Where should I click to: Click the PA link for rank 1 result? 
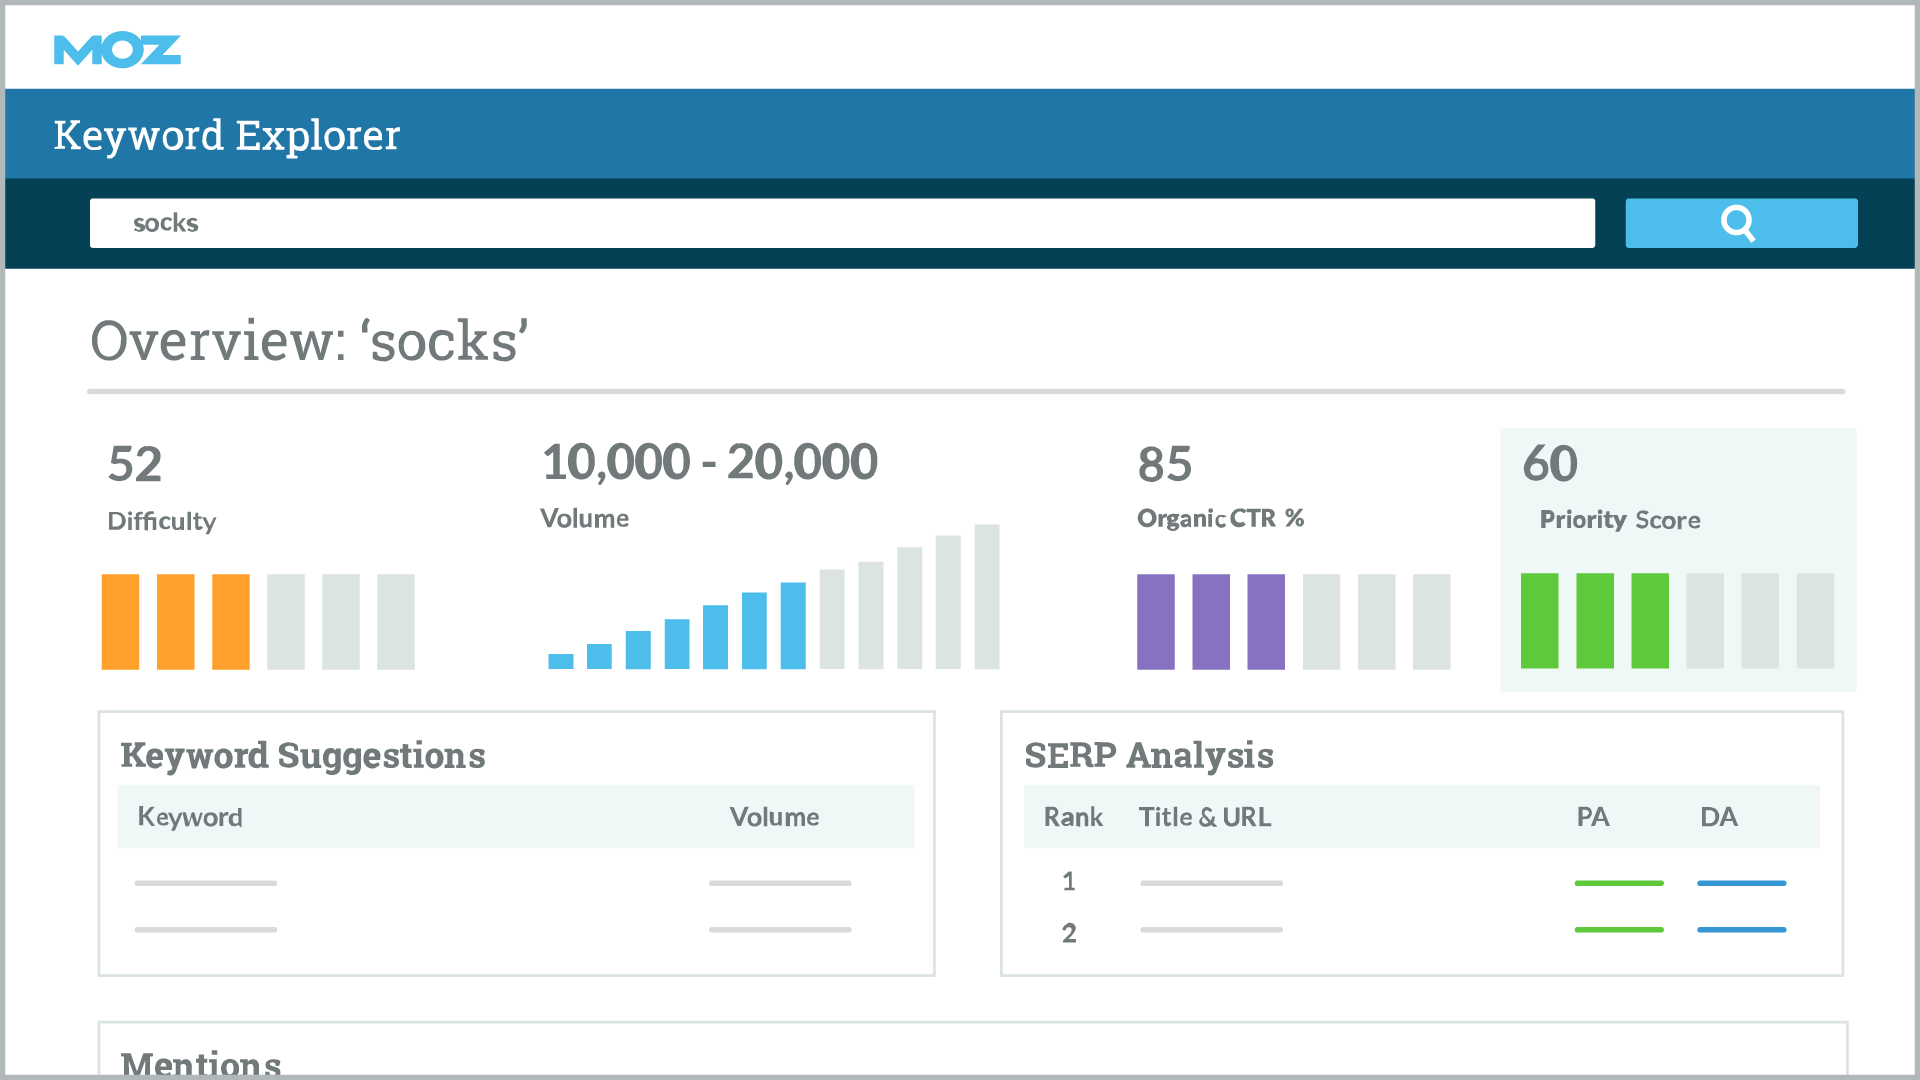click(1618, 883)
